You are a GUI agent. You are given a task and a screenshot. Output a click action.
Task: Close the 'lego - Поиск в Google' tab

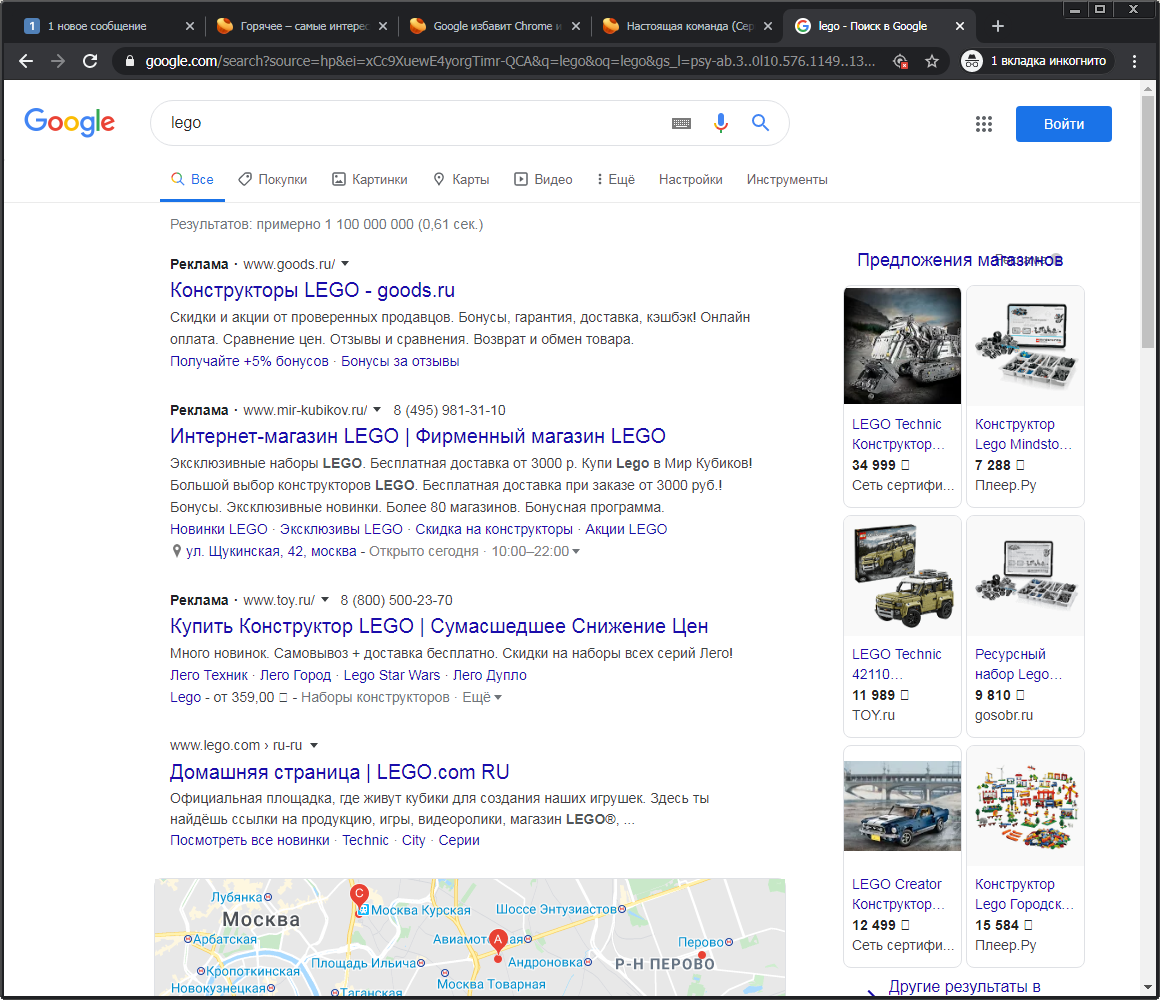click(960, 26)
